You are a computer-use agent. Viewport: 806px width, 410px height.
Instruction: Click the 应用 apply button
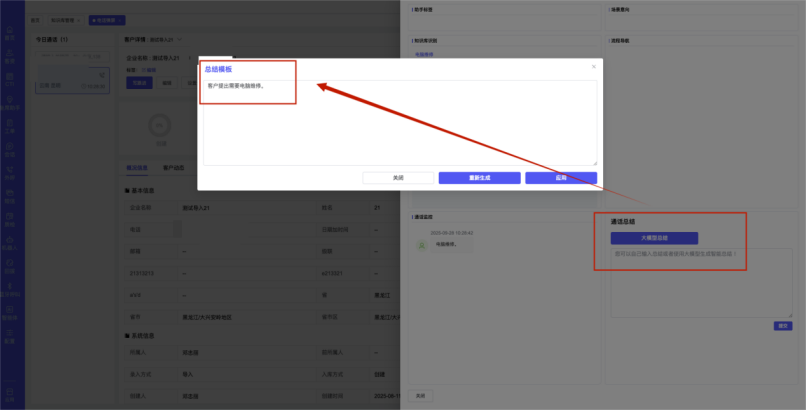561,178
